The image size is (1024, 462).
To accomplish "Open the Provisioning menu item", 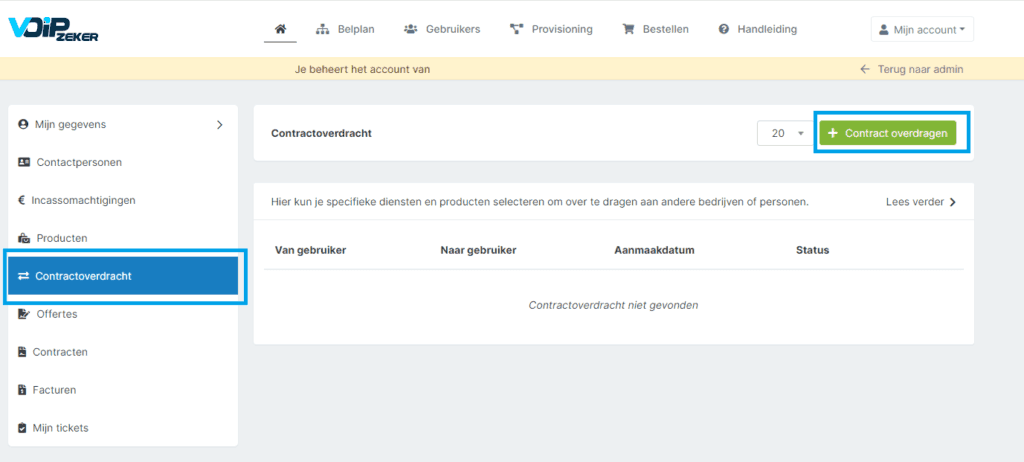I will [x=551, y=29].
